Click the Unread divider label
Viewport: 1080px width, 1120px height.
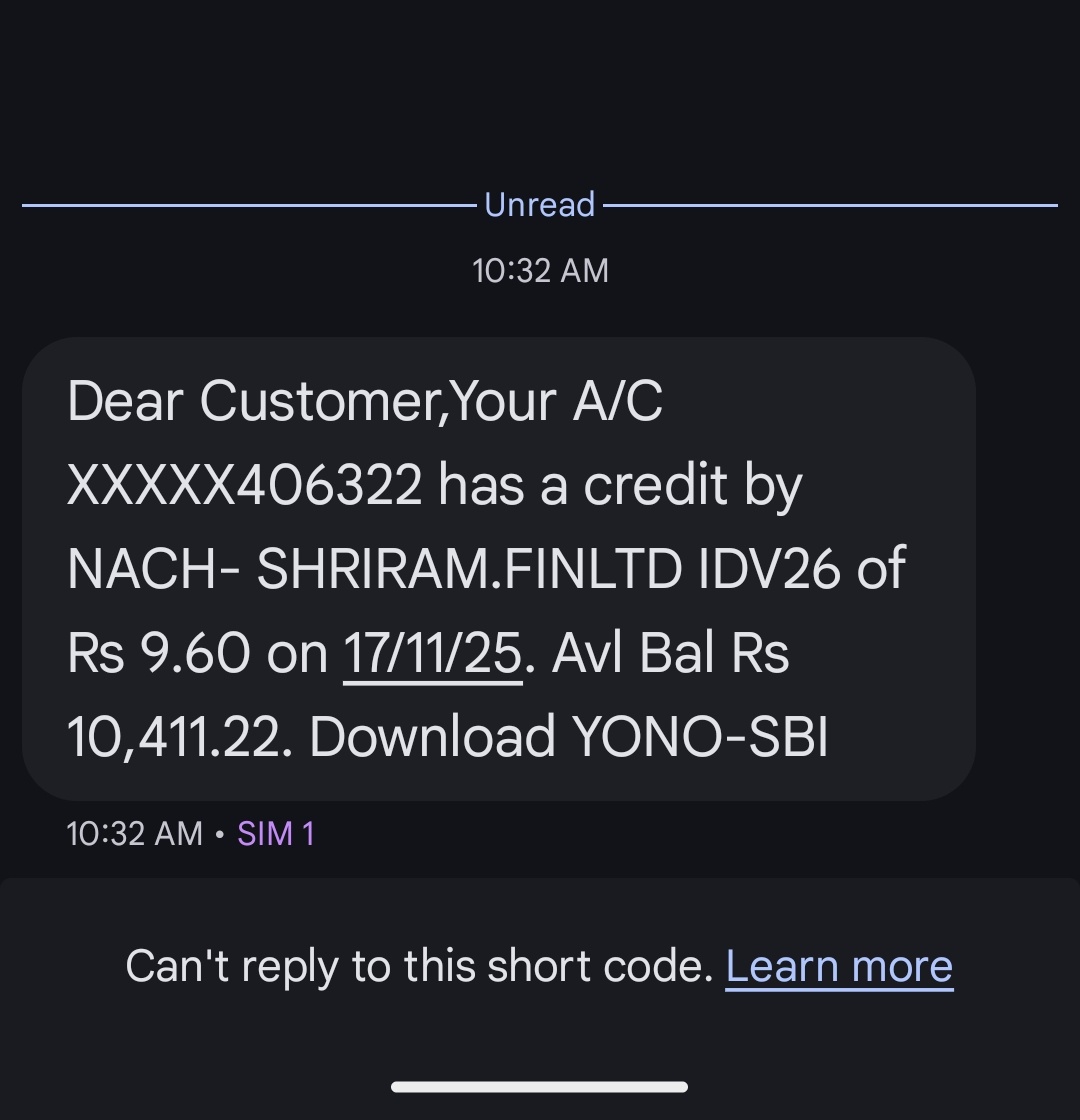pyautogui.click(x=540, y=205)
